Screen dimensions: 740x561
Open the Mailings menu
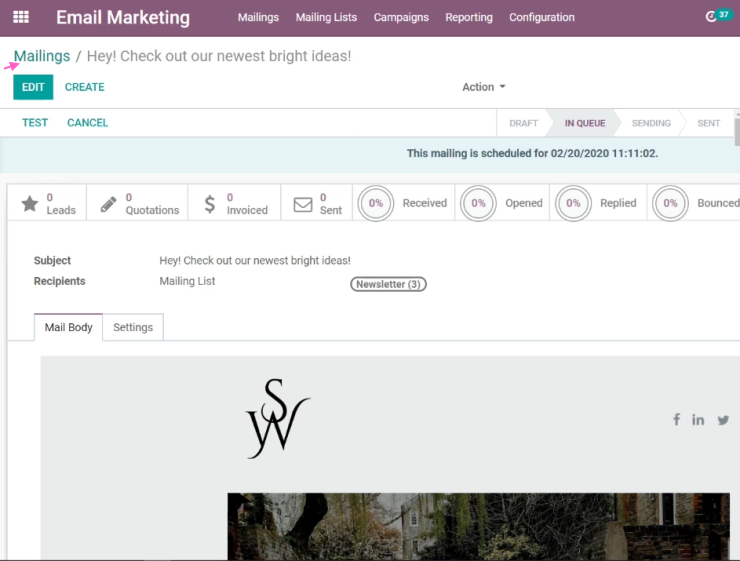tap(258, 17)
